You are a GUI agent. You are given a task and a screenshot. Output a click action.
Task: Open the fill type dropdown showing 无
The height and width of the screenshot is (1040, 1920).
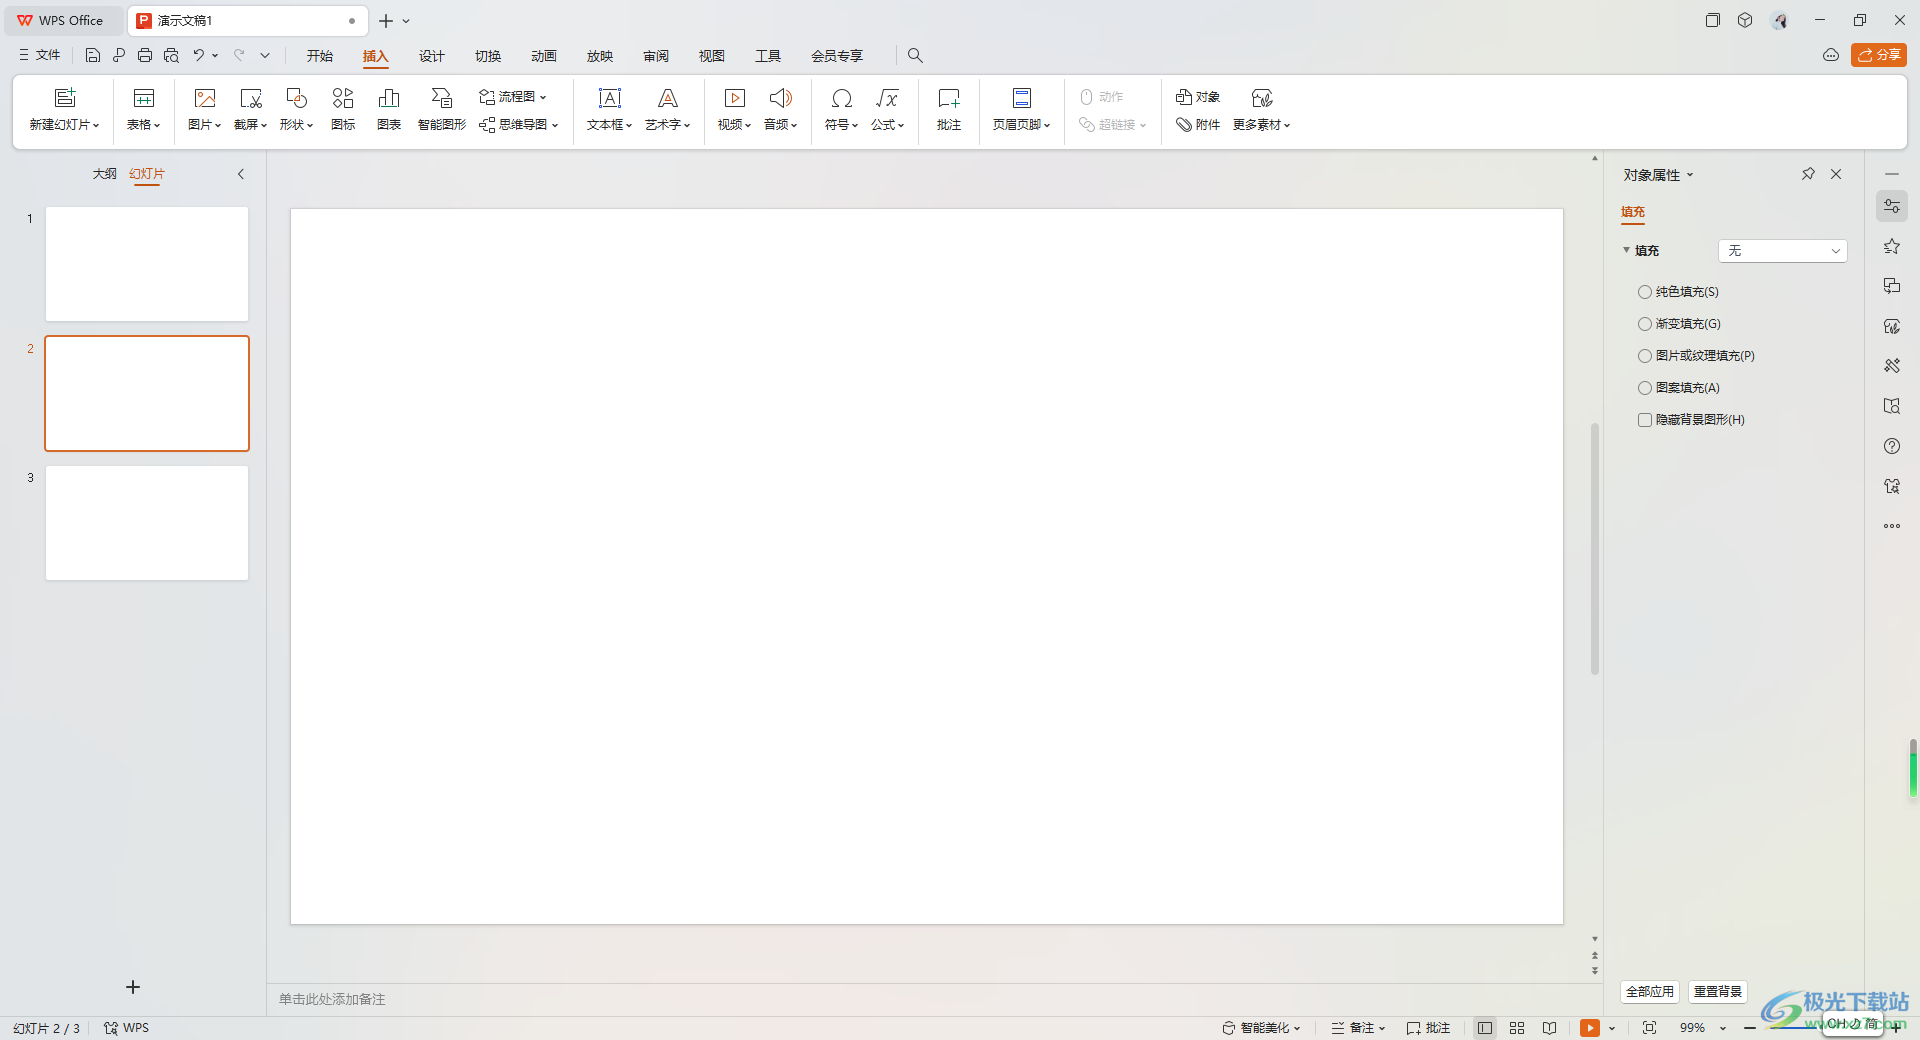pos(1783,251)
